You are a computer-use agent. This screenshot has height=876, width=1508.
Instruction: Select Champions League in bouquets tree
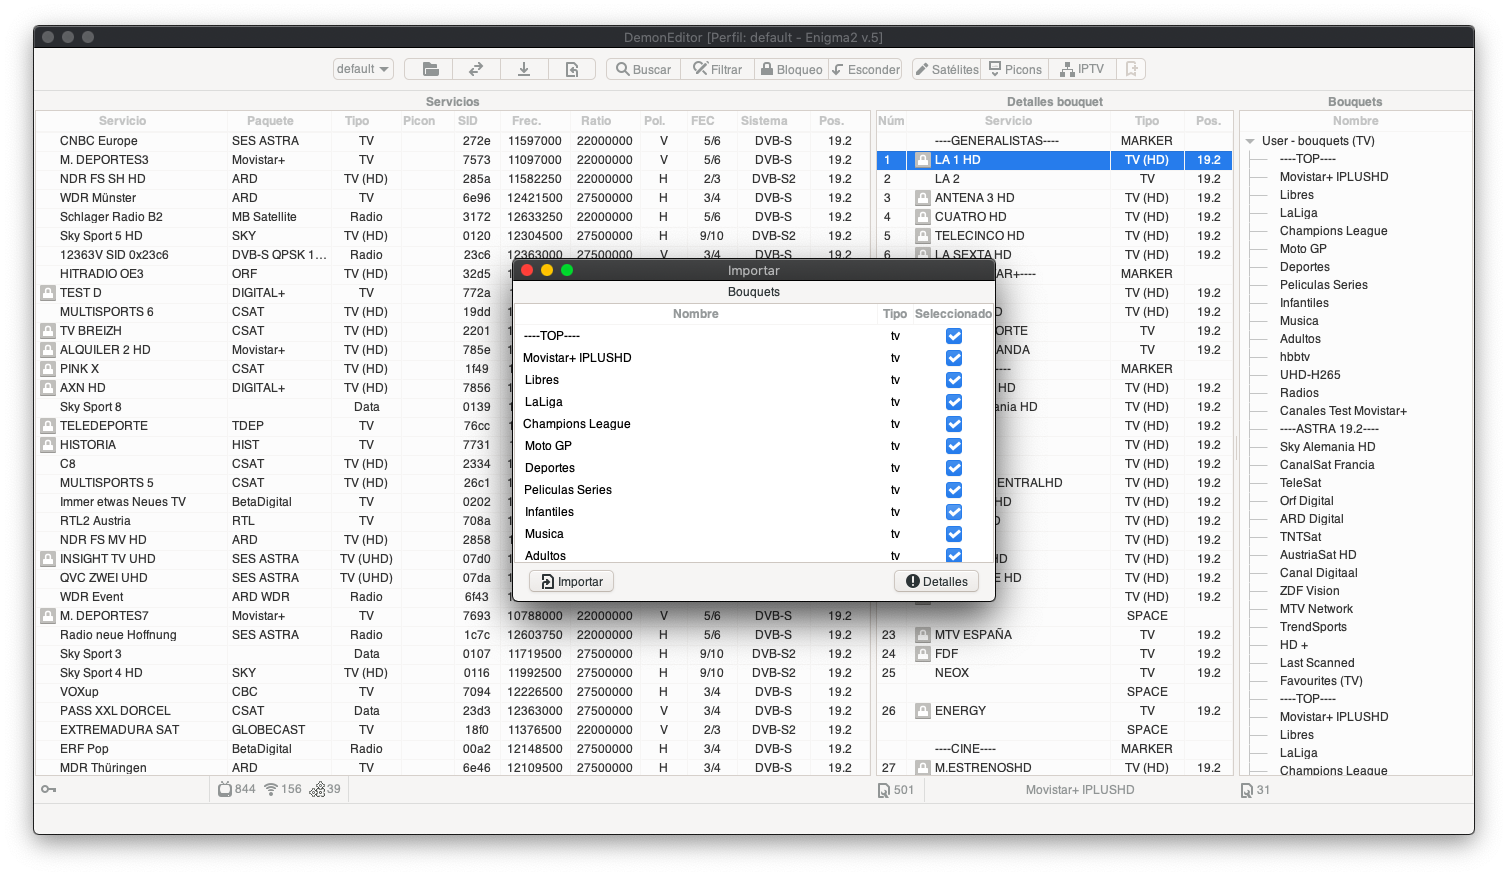pos(1333,231)
